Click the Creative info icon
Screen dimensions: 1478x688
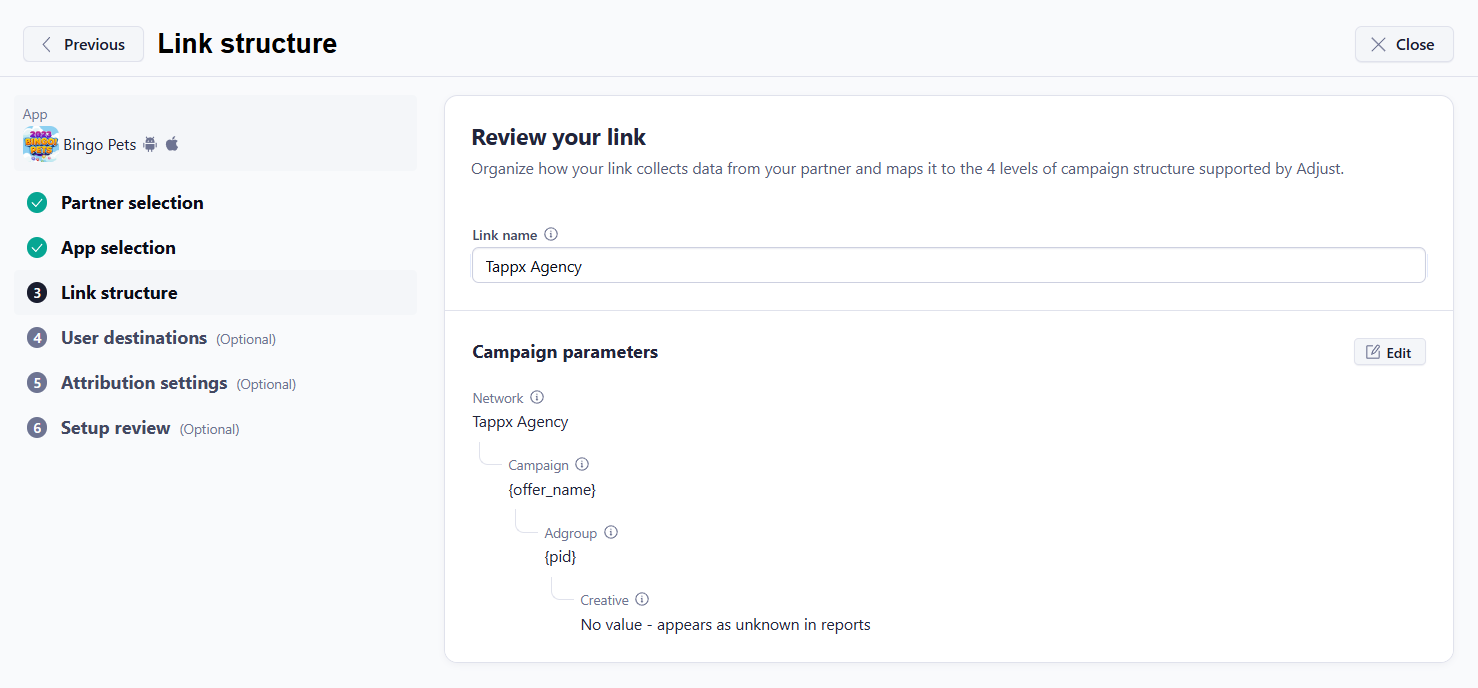643,599
